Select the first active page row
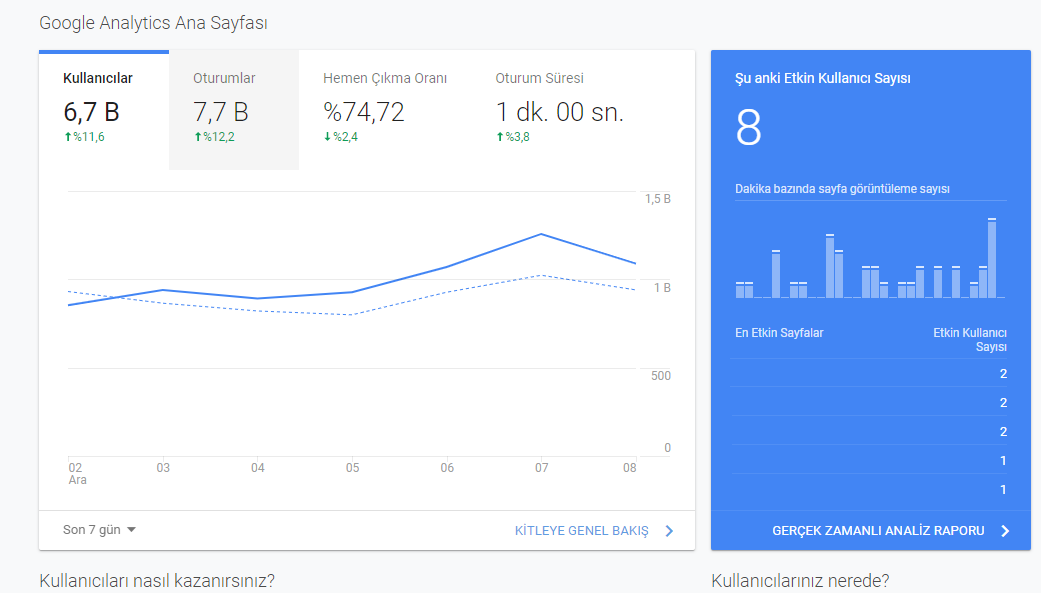Viewport: 1041px width, 593px height. click(869, 374)
